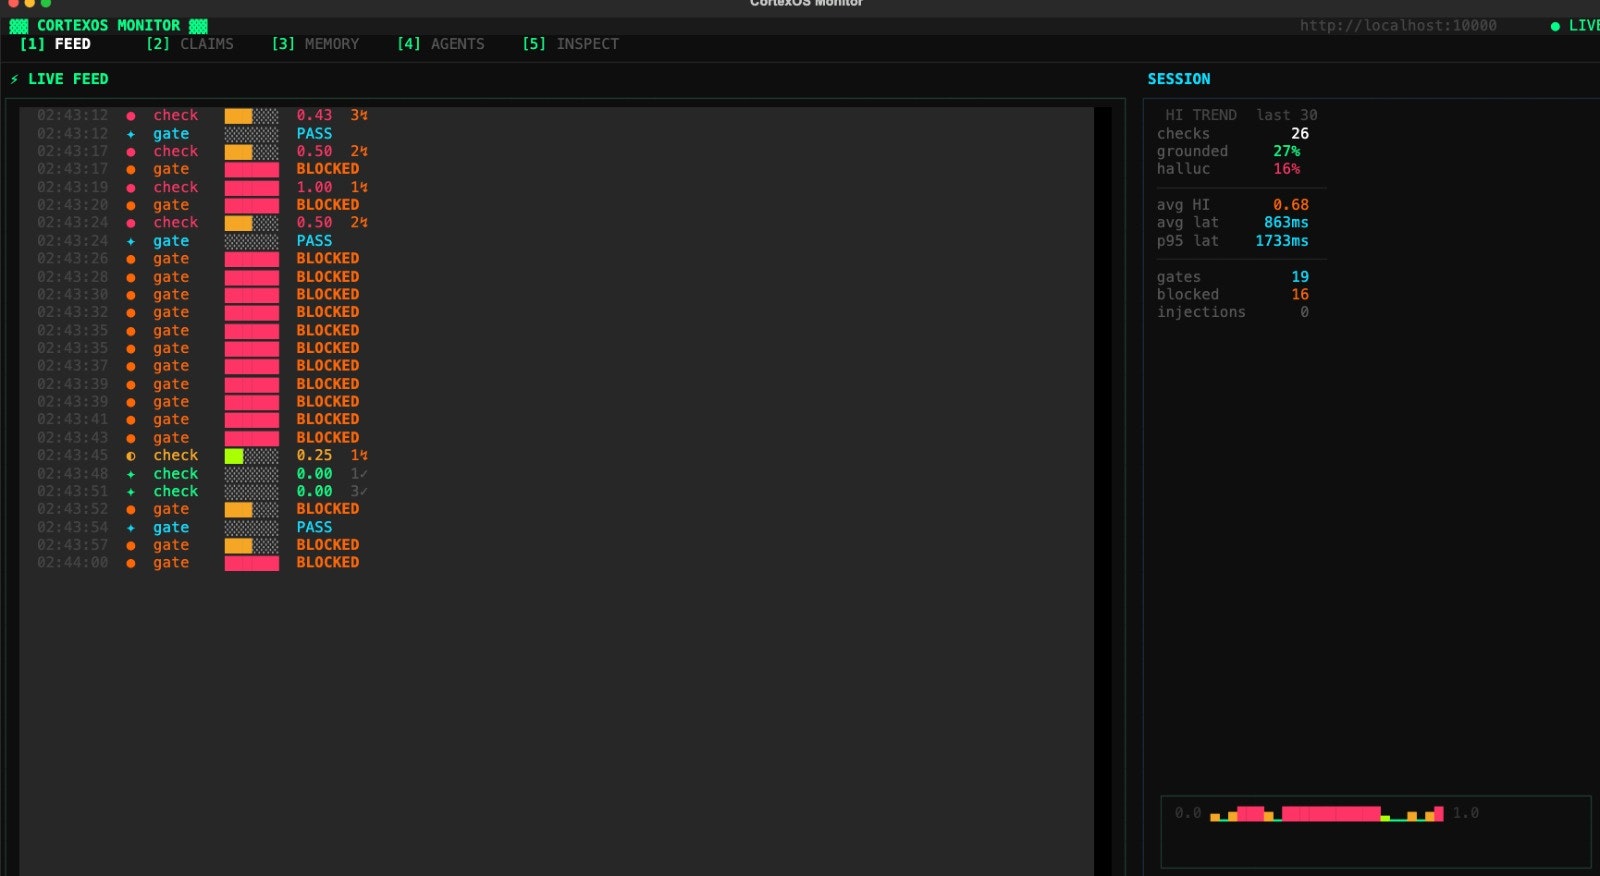This screenshot has height=876, width=1600.
Task: Click the avg lat value 863ms
Action: click(1286, 223)
